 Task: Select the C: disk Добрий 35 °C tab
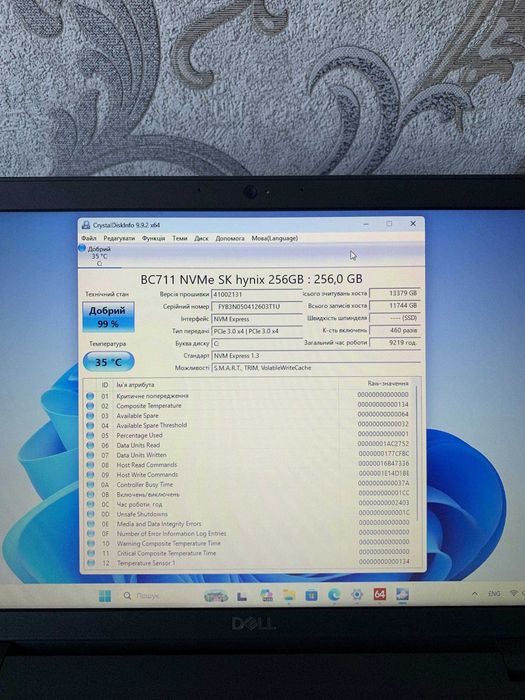(99, 256)
